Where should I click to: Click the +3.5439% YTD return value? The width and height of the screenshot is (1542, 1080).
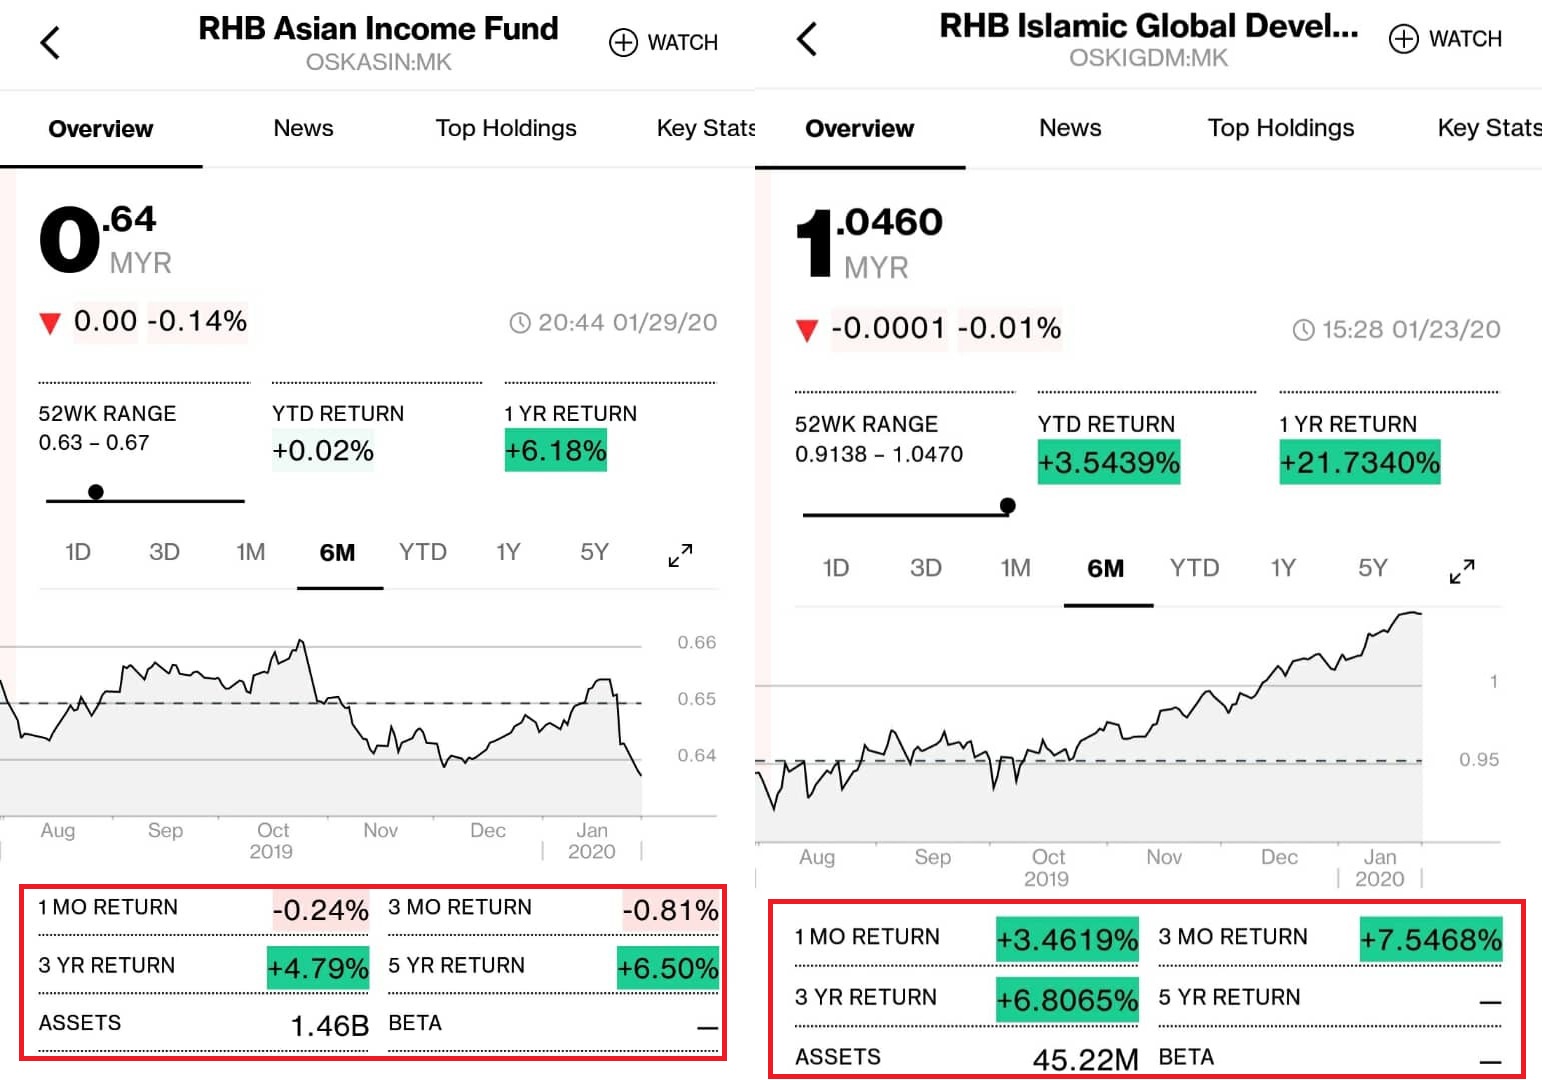tap(1109, 462)
